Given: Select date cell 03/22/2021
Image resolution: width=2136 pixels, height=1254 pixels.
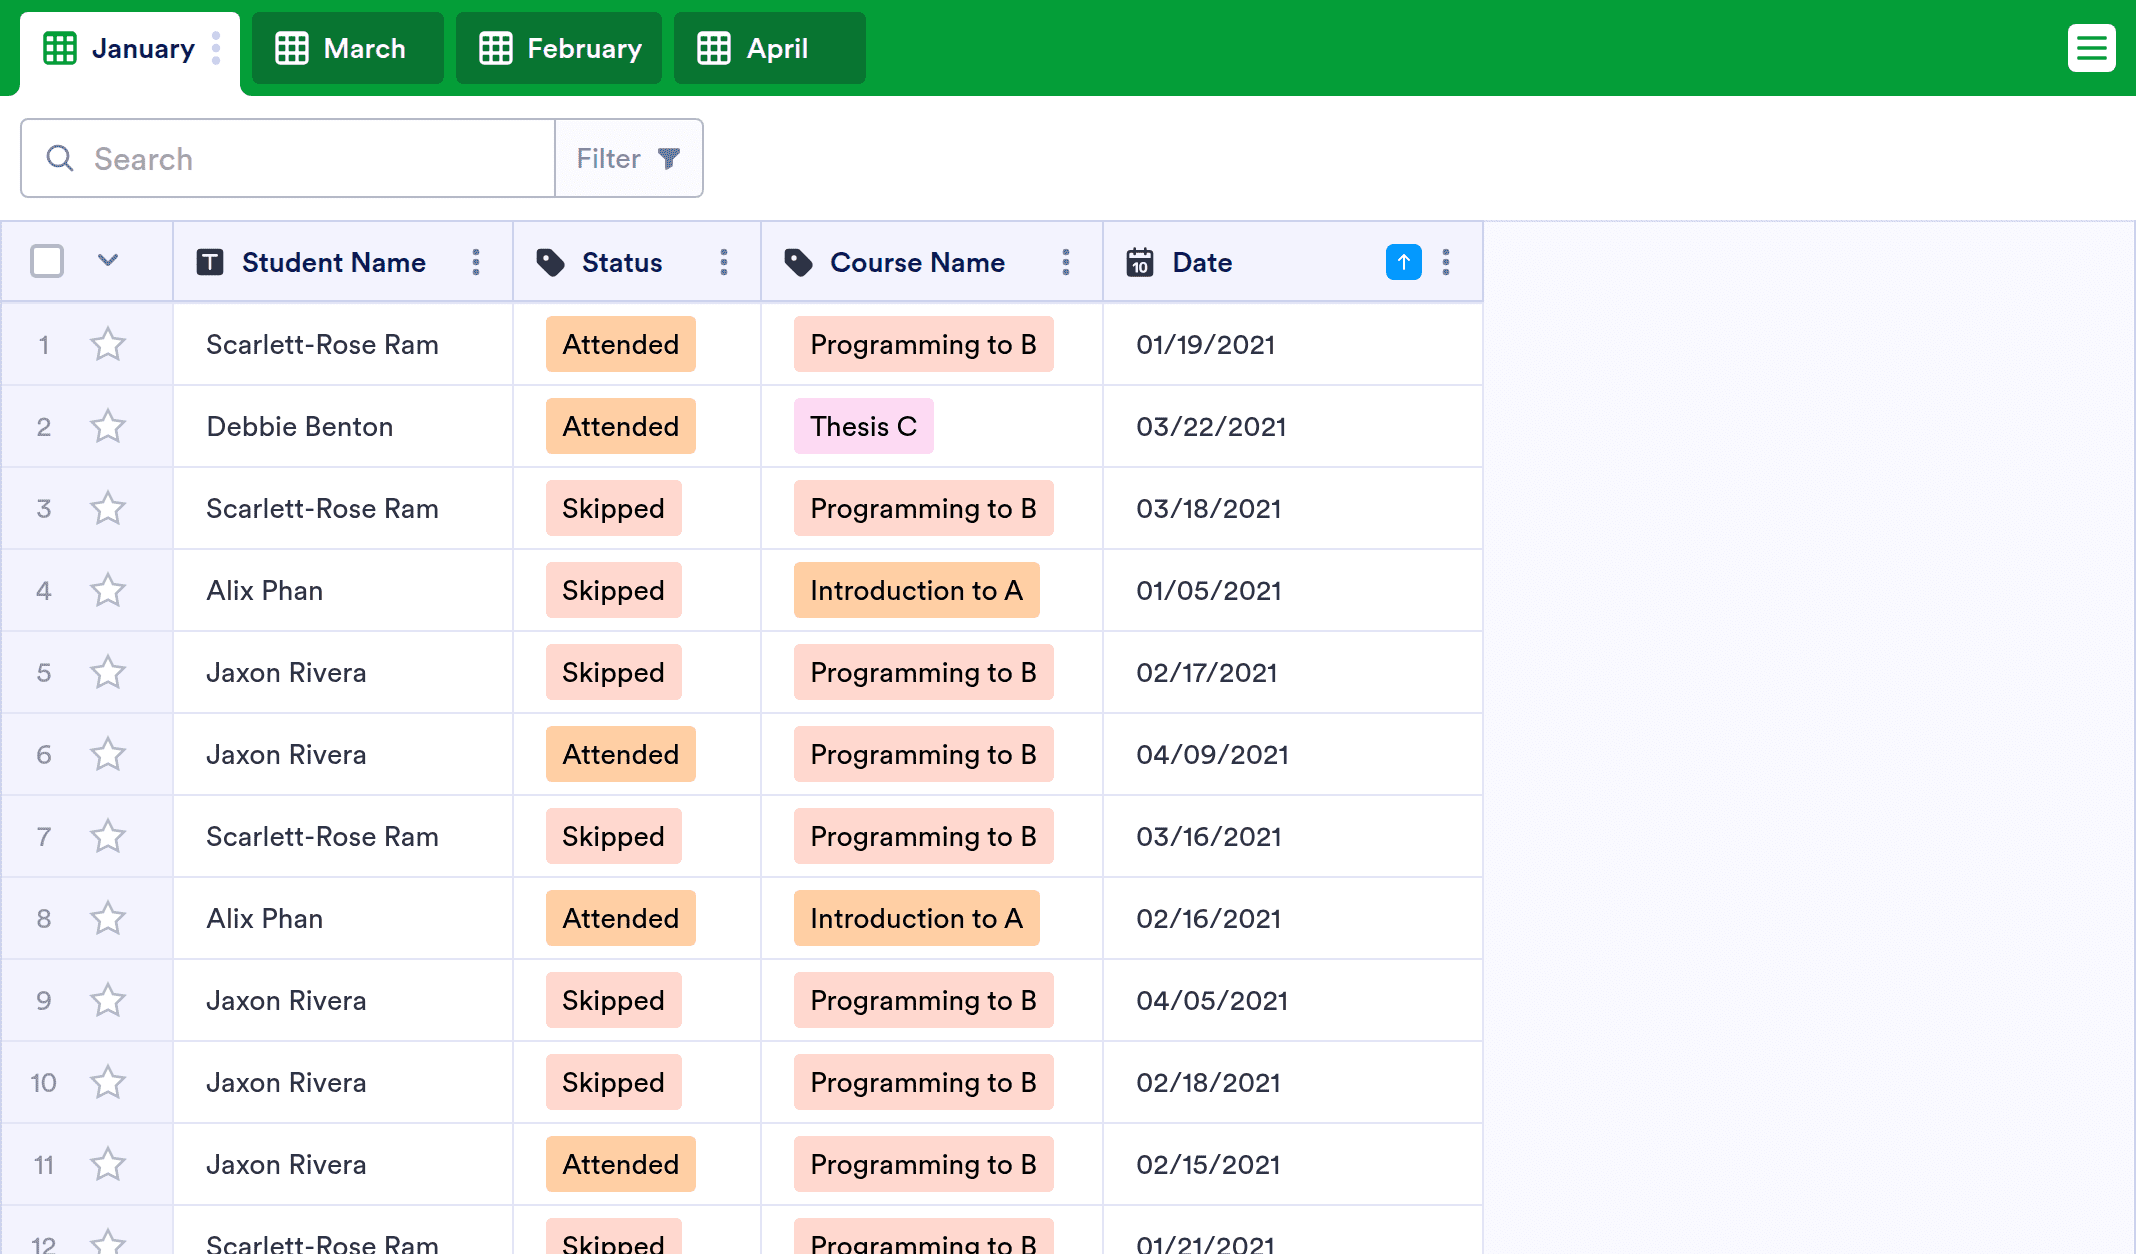Looking at the screenshot, I should 1292,426.
